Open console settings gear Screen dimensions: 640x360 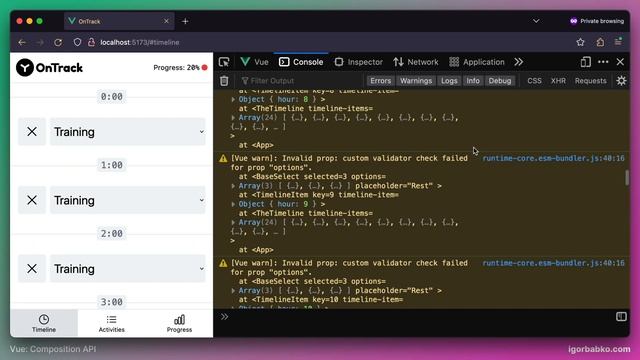[x=621, y=81]
